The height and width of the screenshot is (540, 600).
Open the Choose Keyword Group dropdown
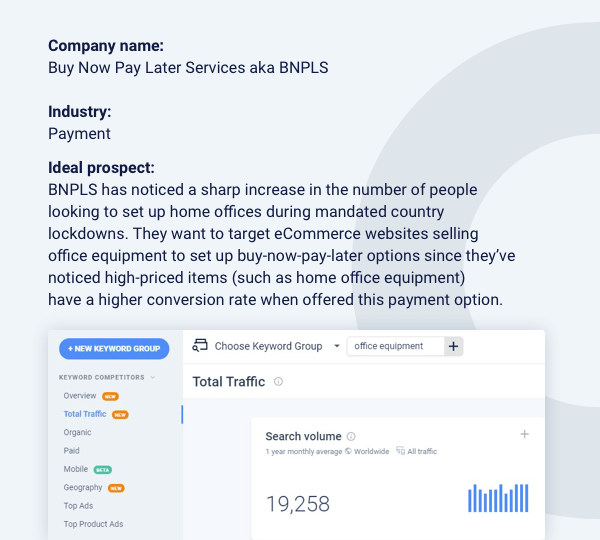pyautogui.click(x=337, y=346)
